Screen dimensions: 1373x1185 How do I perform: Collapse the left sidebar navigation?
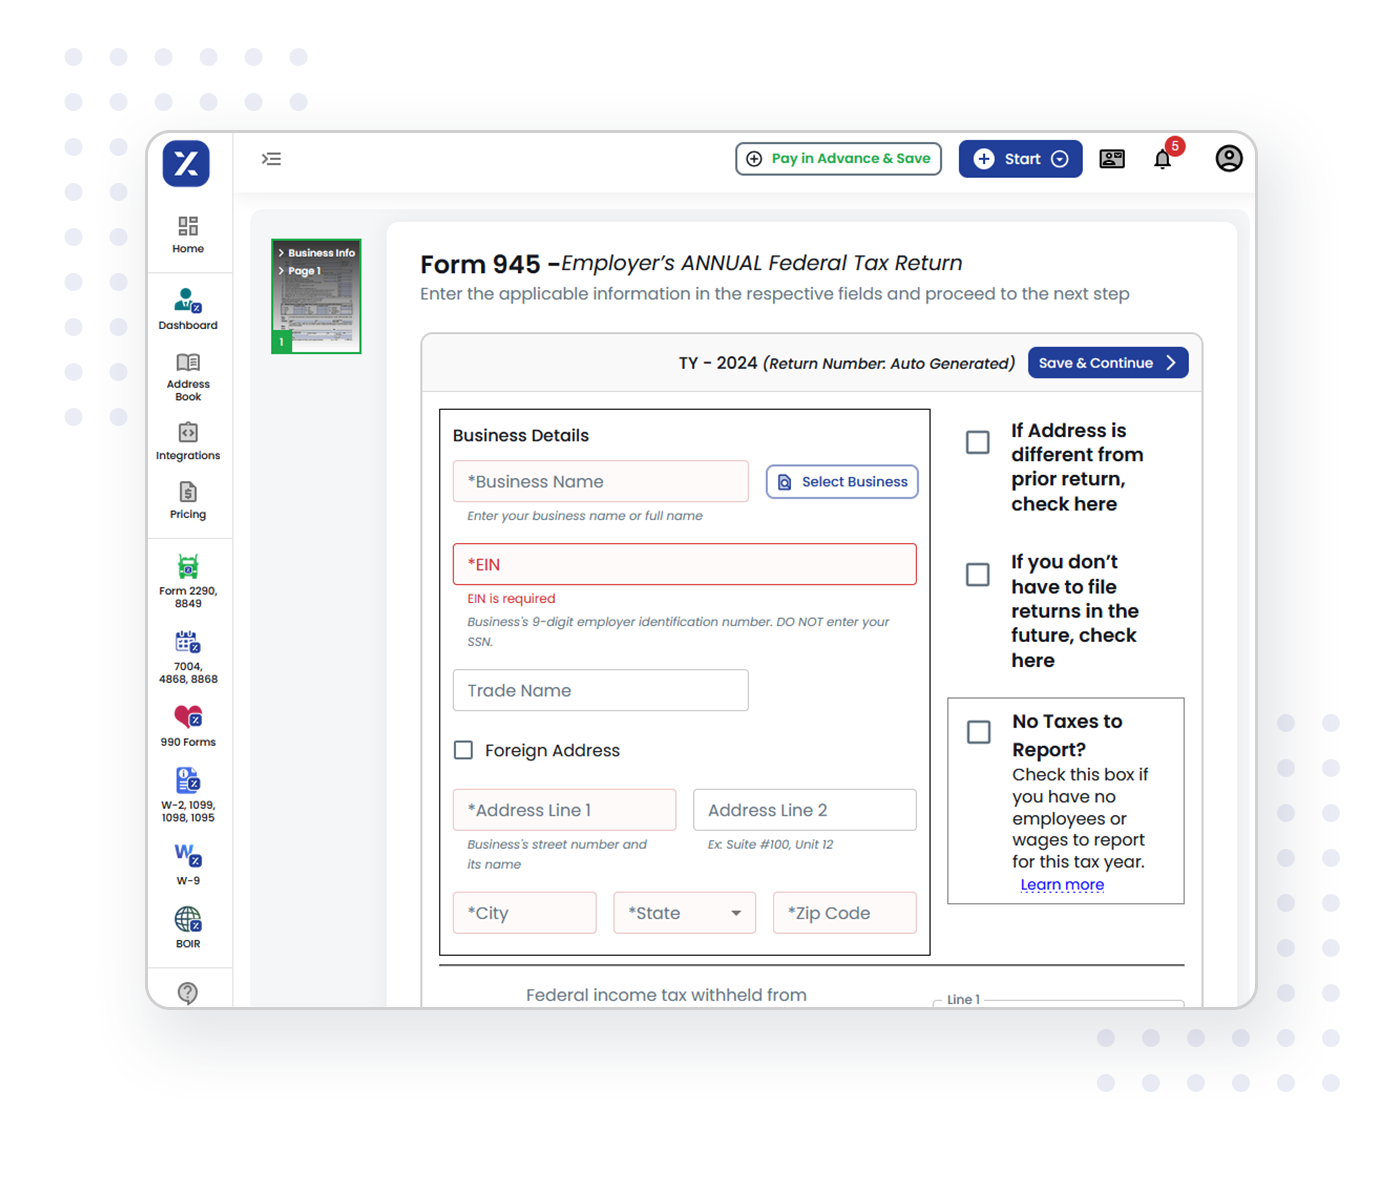click(271, 158)
